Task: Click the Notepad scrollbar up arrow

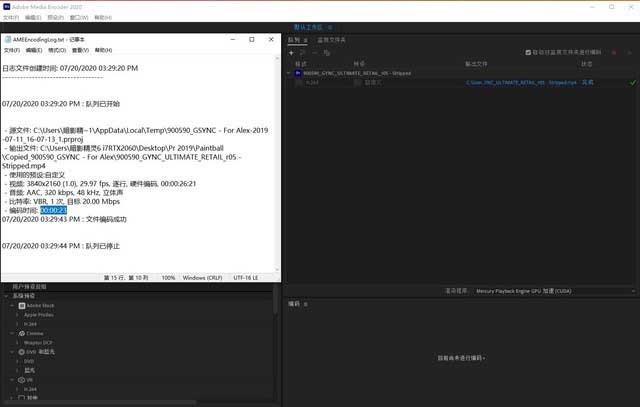Action: (x=277, y=58)
